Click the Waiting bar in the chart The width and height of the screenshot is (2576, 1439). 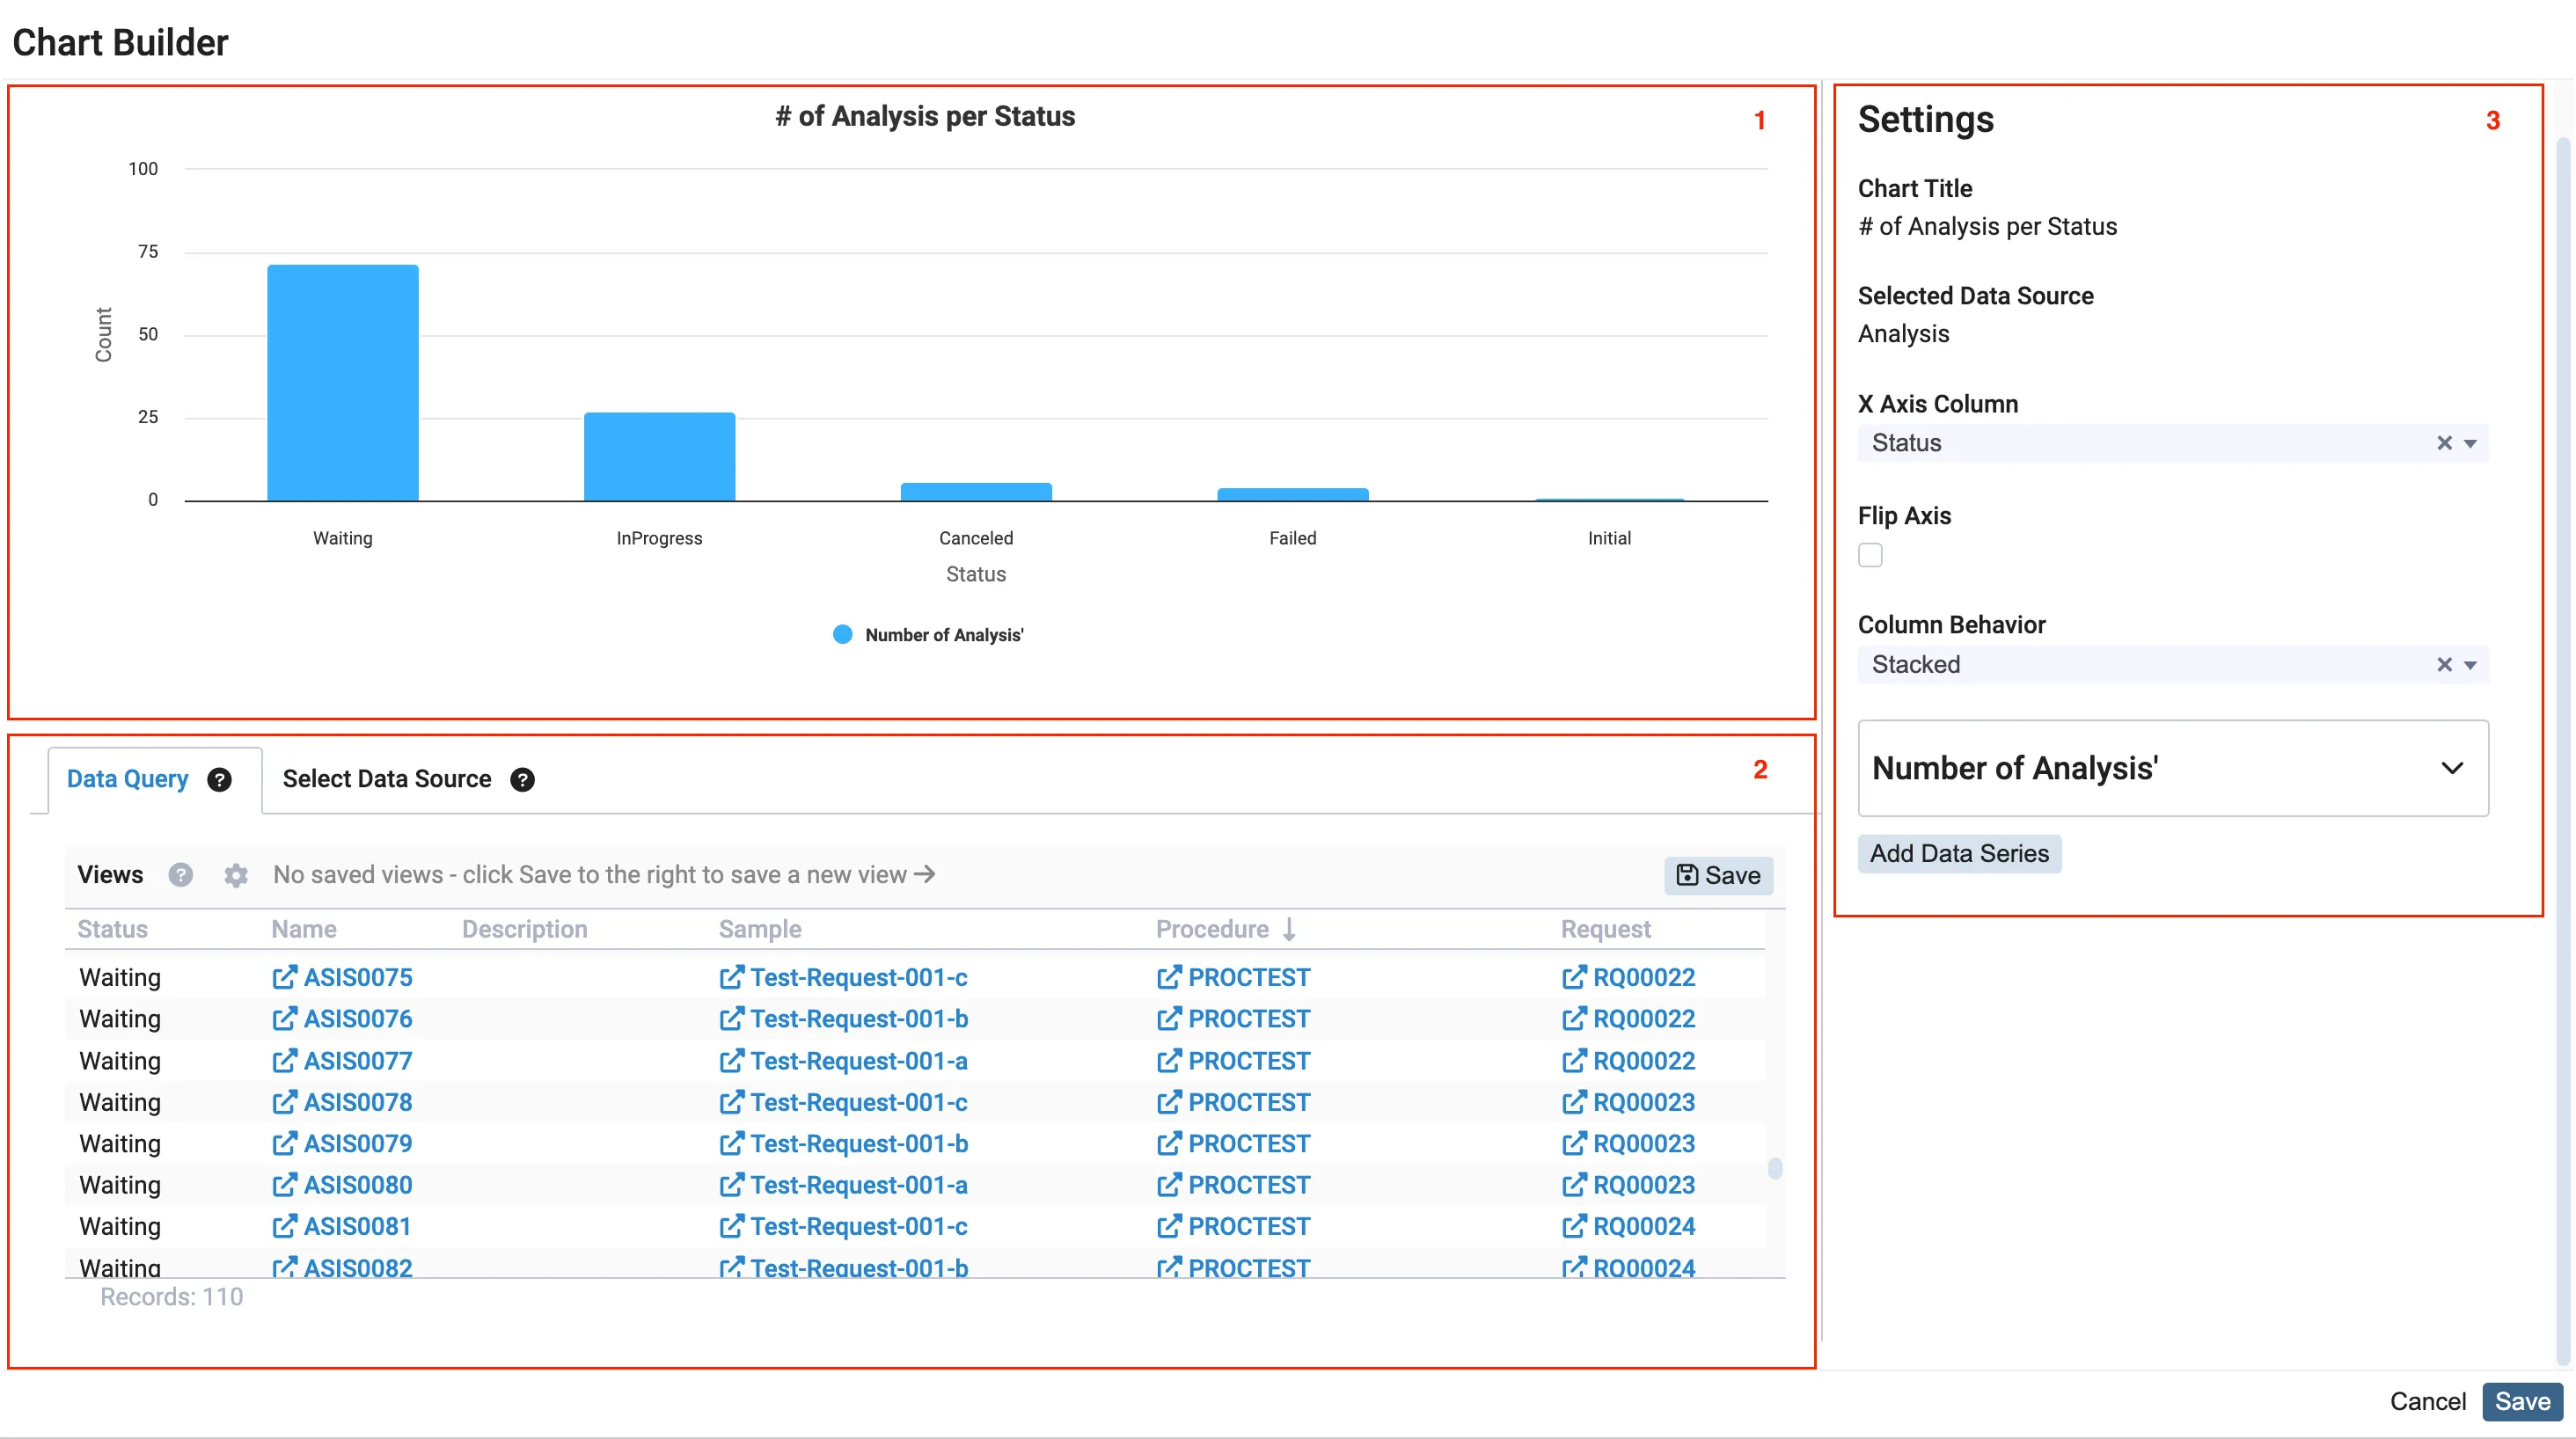tap(342, 383)
